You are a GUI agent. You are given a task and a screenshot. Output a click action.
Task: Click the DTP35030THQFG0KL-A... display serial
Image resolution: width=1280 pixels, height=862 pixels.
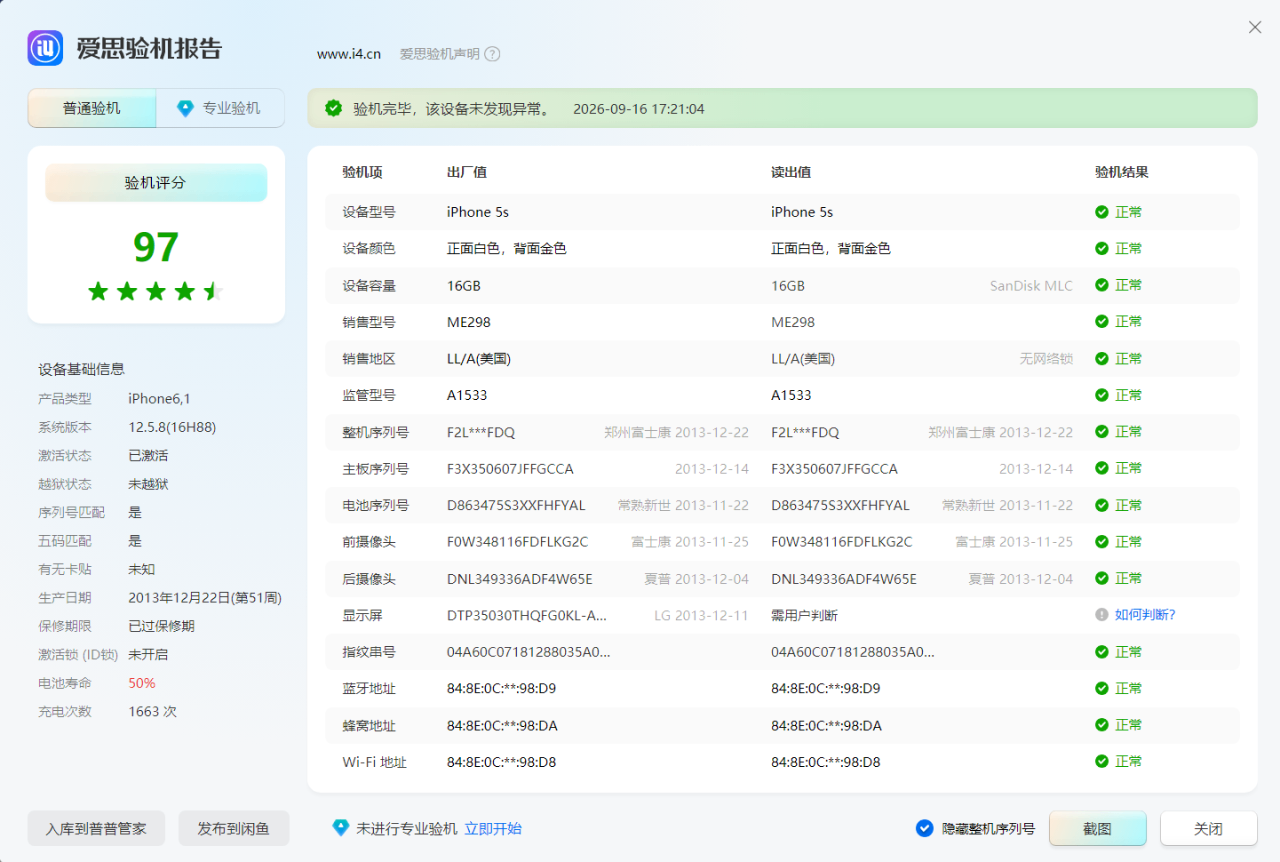527,615
